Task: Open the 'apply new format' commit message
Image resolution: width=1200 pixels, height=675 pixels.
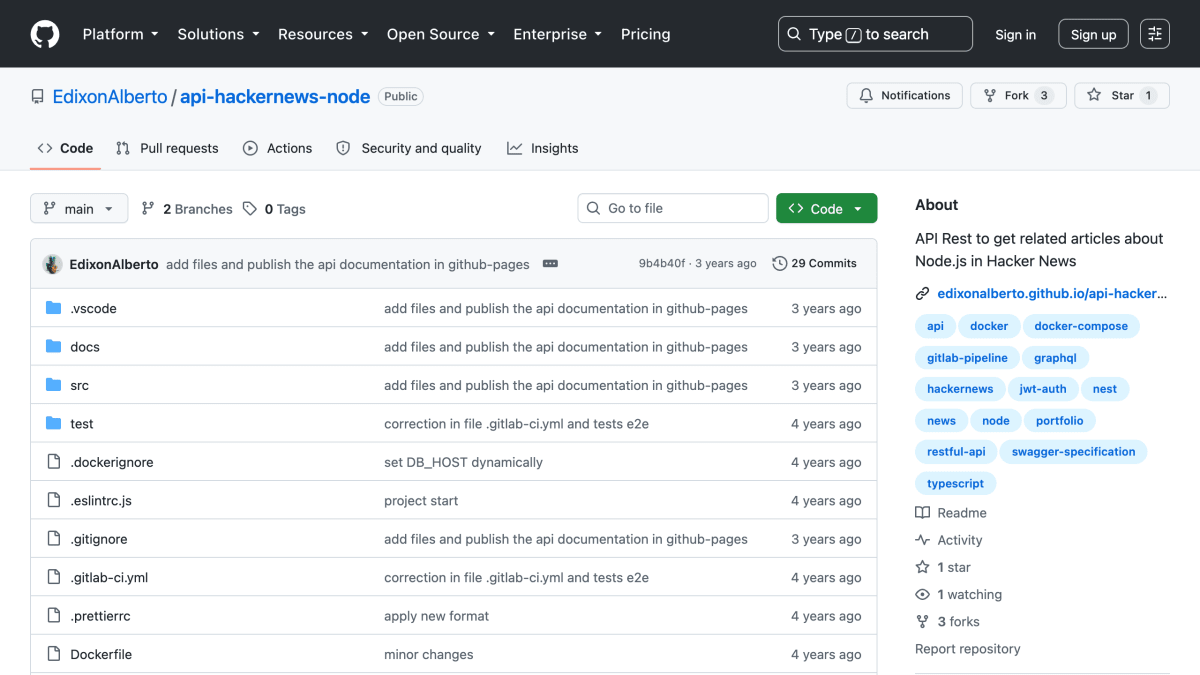Action: pos(436,616)
